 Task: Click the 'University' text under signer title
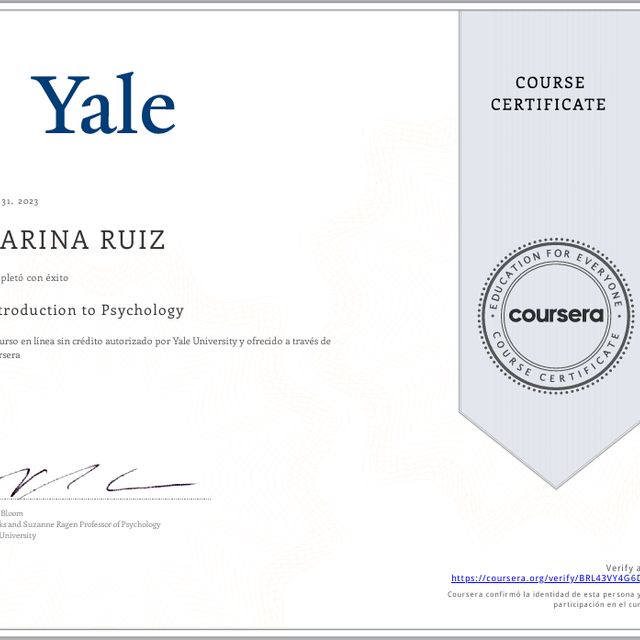(18, 536)
